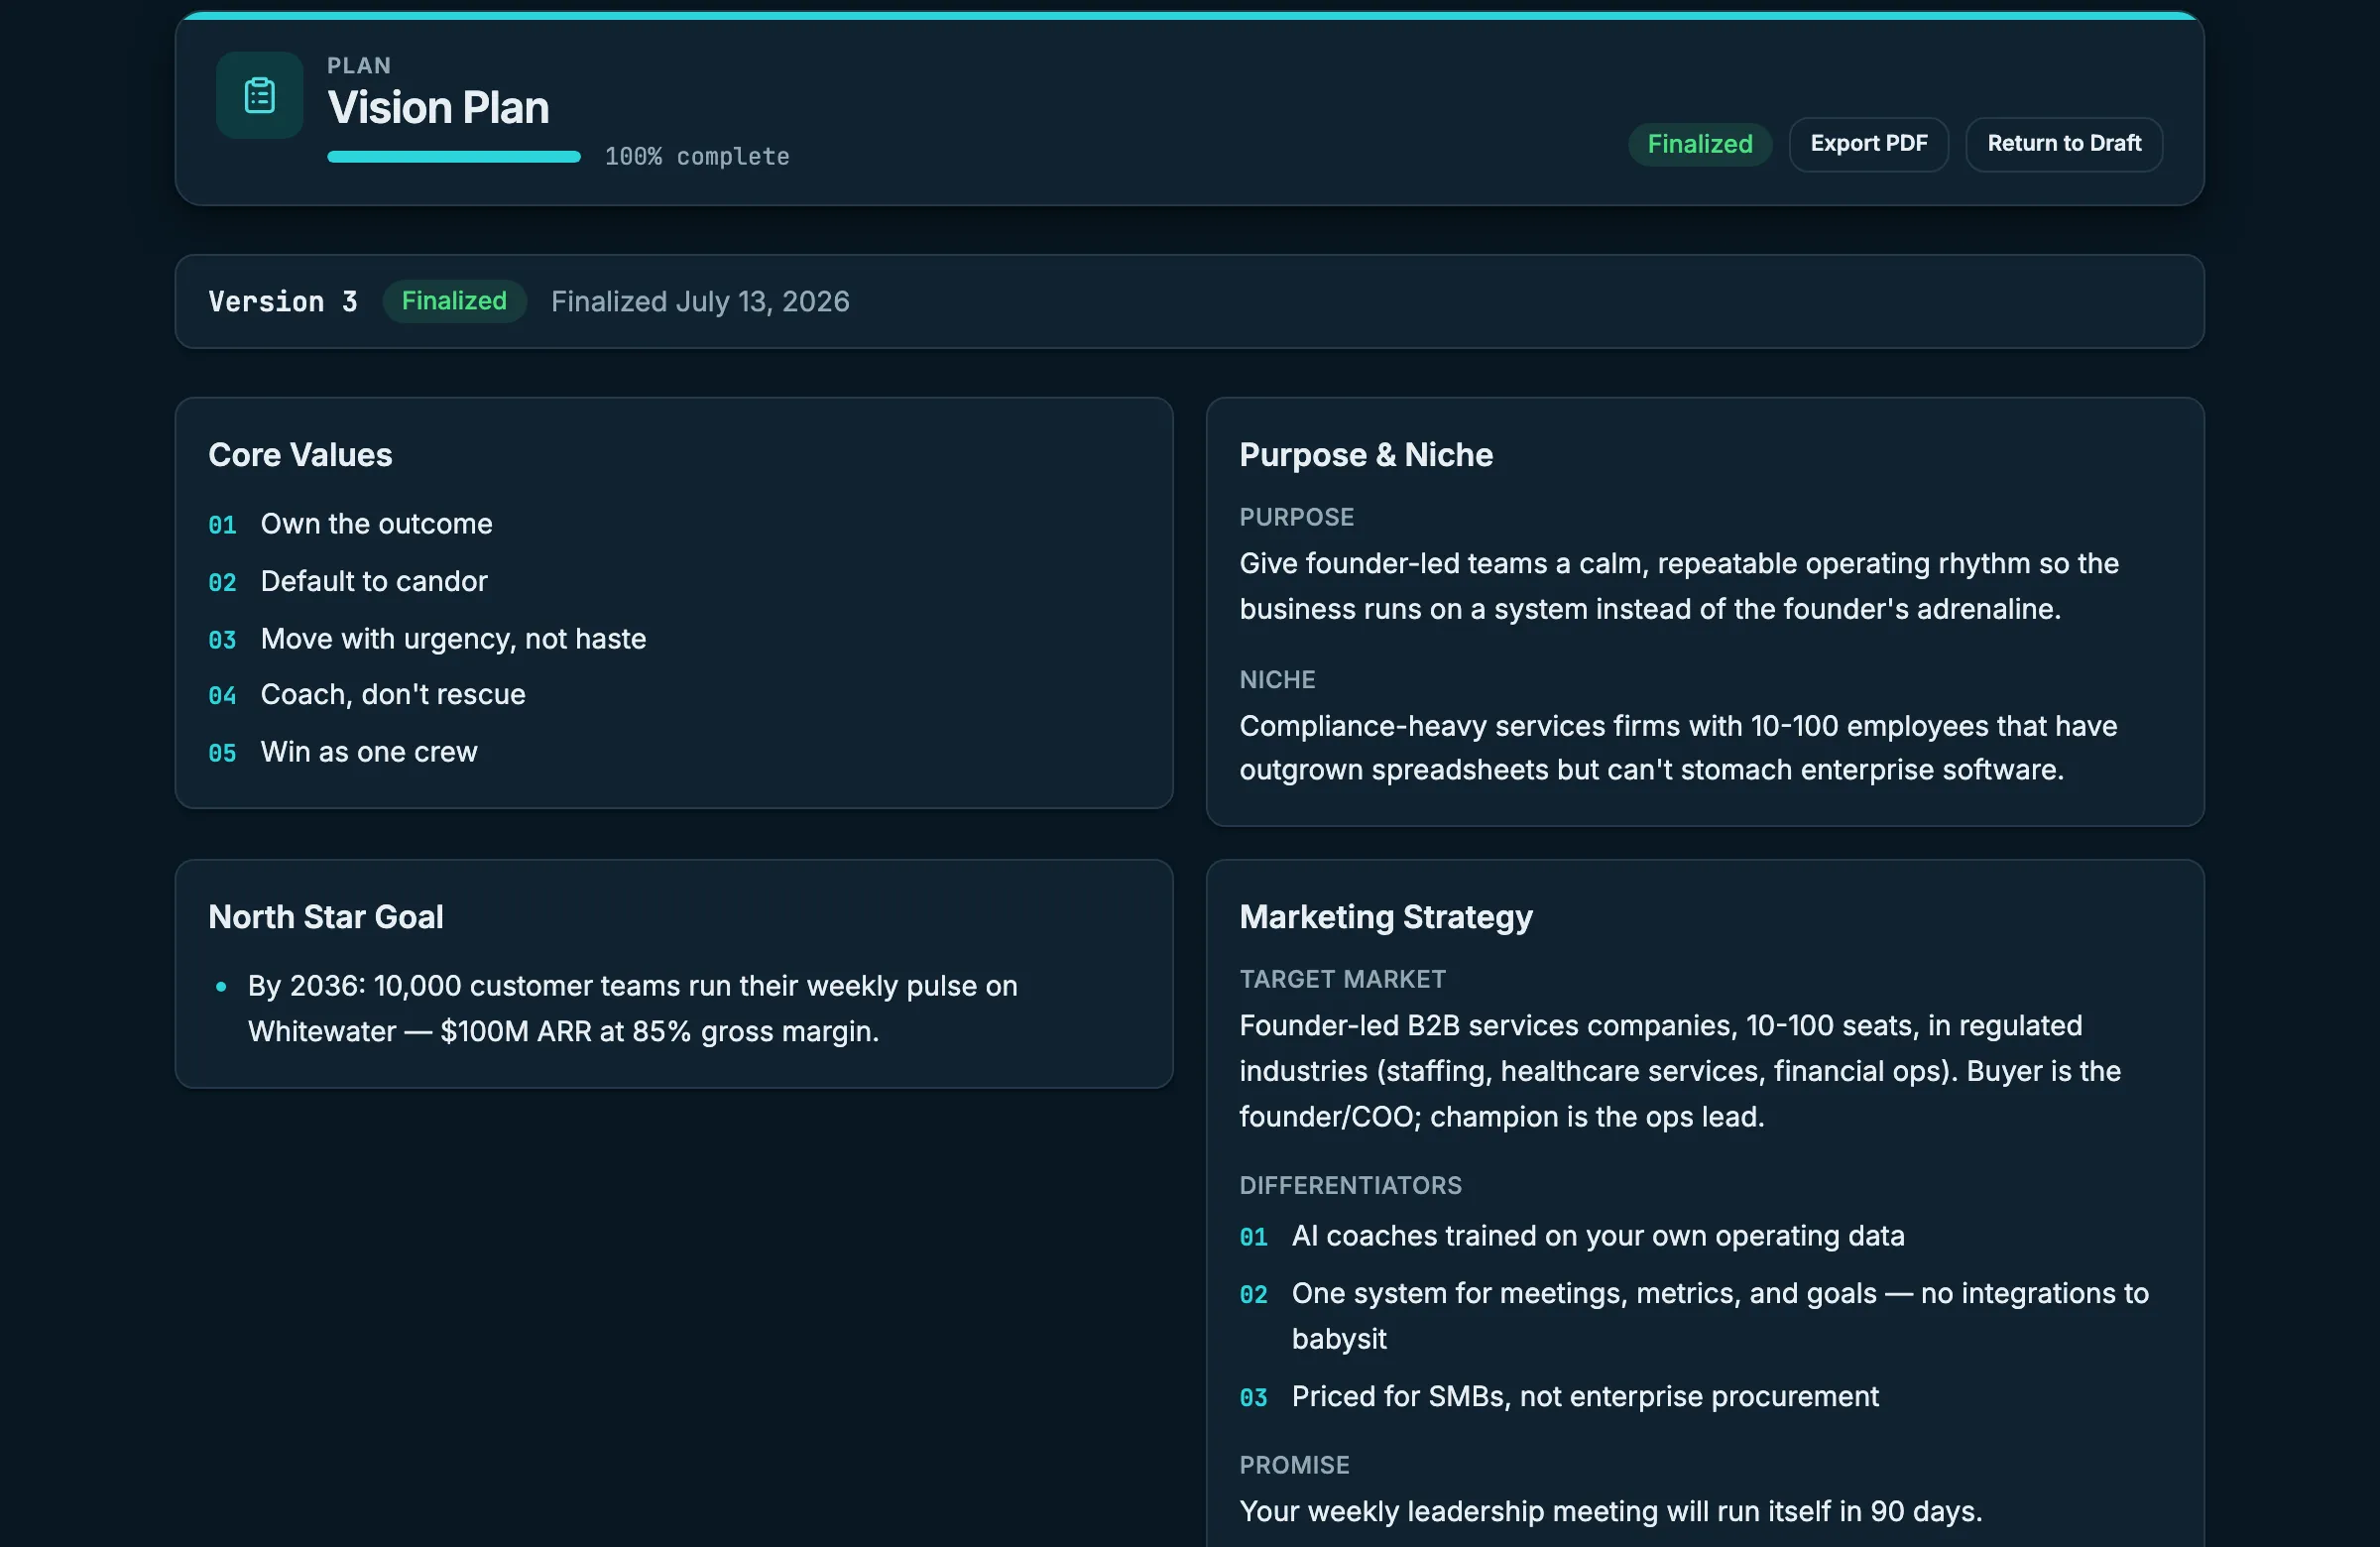The width and height of the screenshot is (2380, 1547).
Task: Click the PROMISE label
Action: [x=1294, y=1465]
